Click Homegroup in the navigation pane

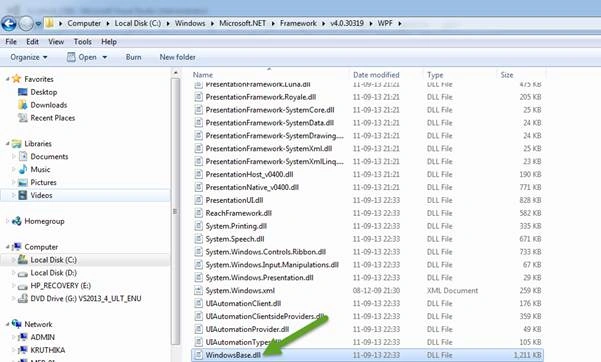[x=44, y=221]
